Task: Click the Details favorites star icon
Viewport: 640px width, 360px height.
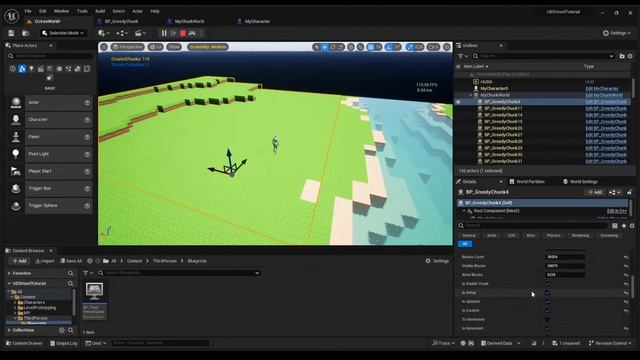Action: (624, 226)
